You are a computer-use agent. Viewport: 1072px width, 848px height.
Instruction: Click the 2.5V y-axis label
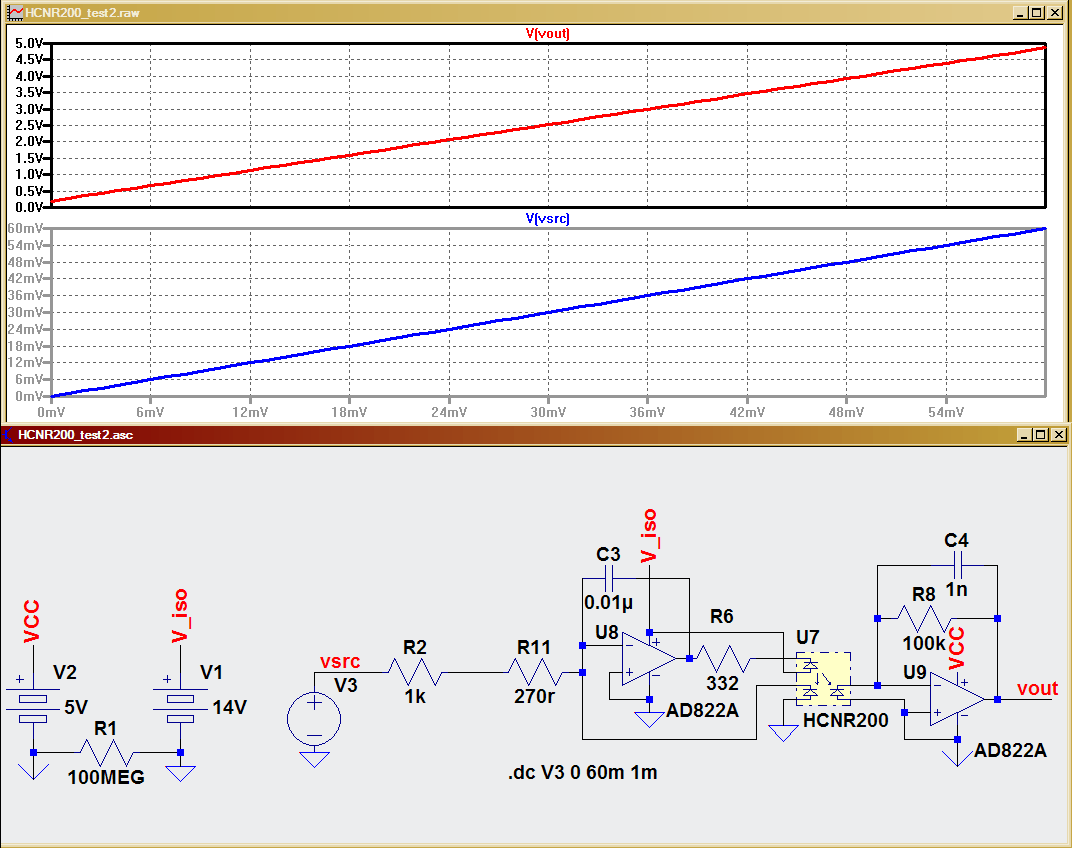point(29,125)
